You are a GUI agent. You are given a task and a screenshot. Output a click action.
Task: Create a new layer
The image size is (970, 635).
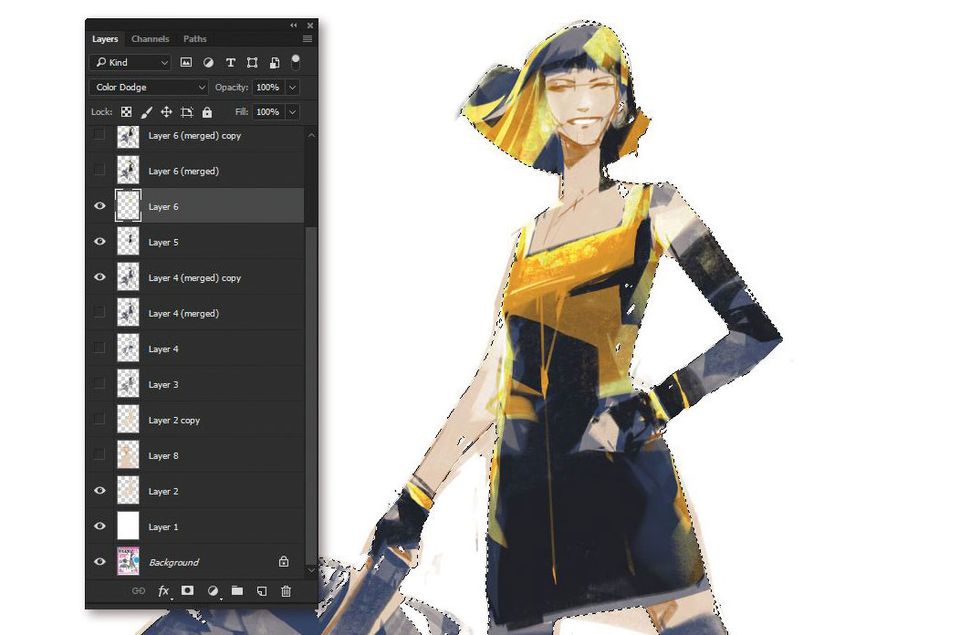click(261, 591)
